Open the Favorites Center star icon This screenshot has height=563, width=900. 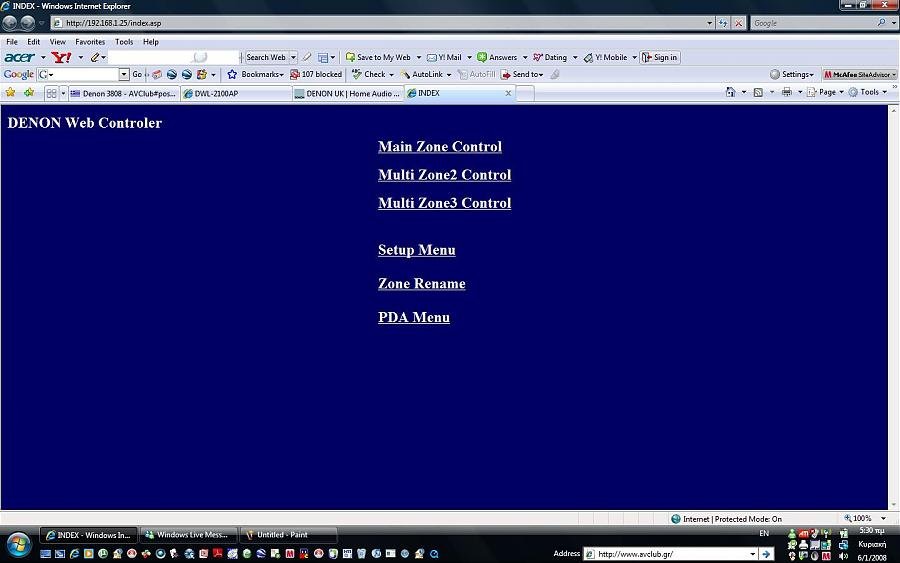click(x=10, y=92)
